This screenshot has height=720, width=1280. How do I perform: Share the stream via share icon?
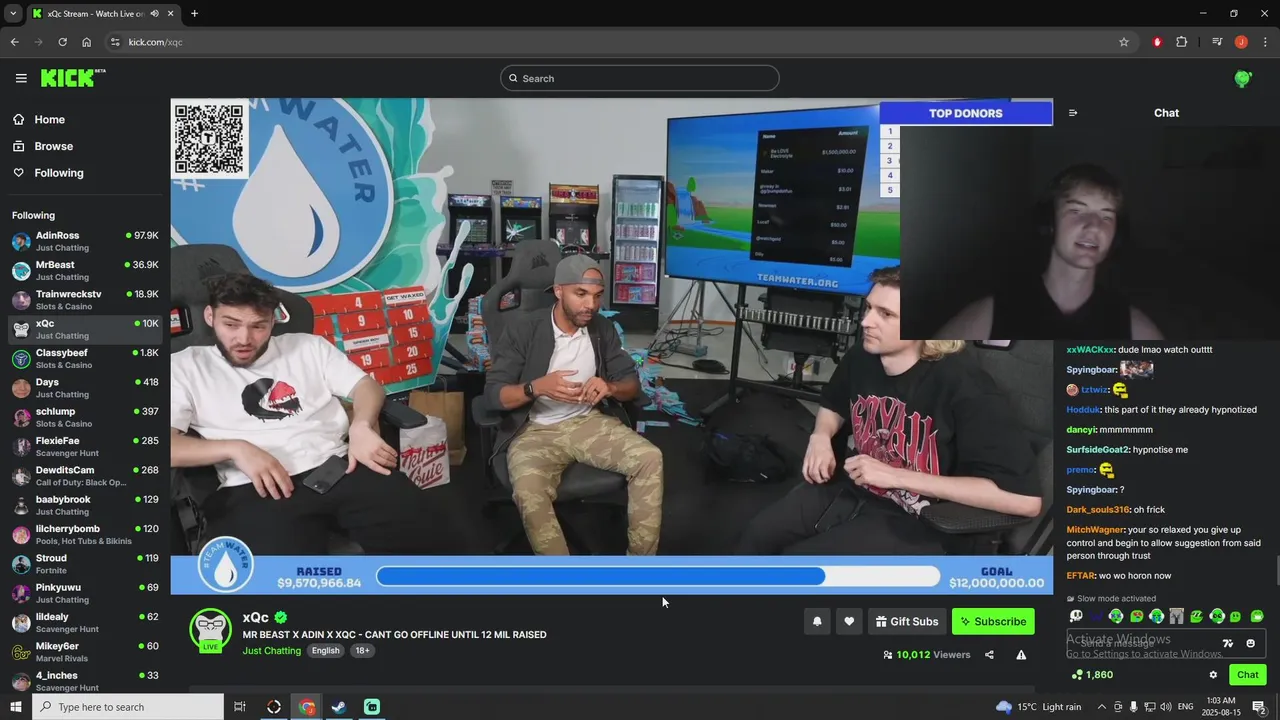[989, 655]
